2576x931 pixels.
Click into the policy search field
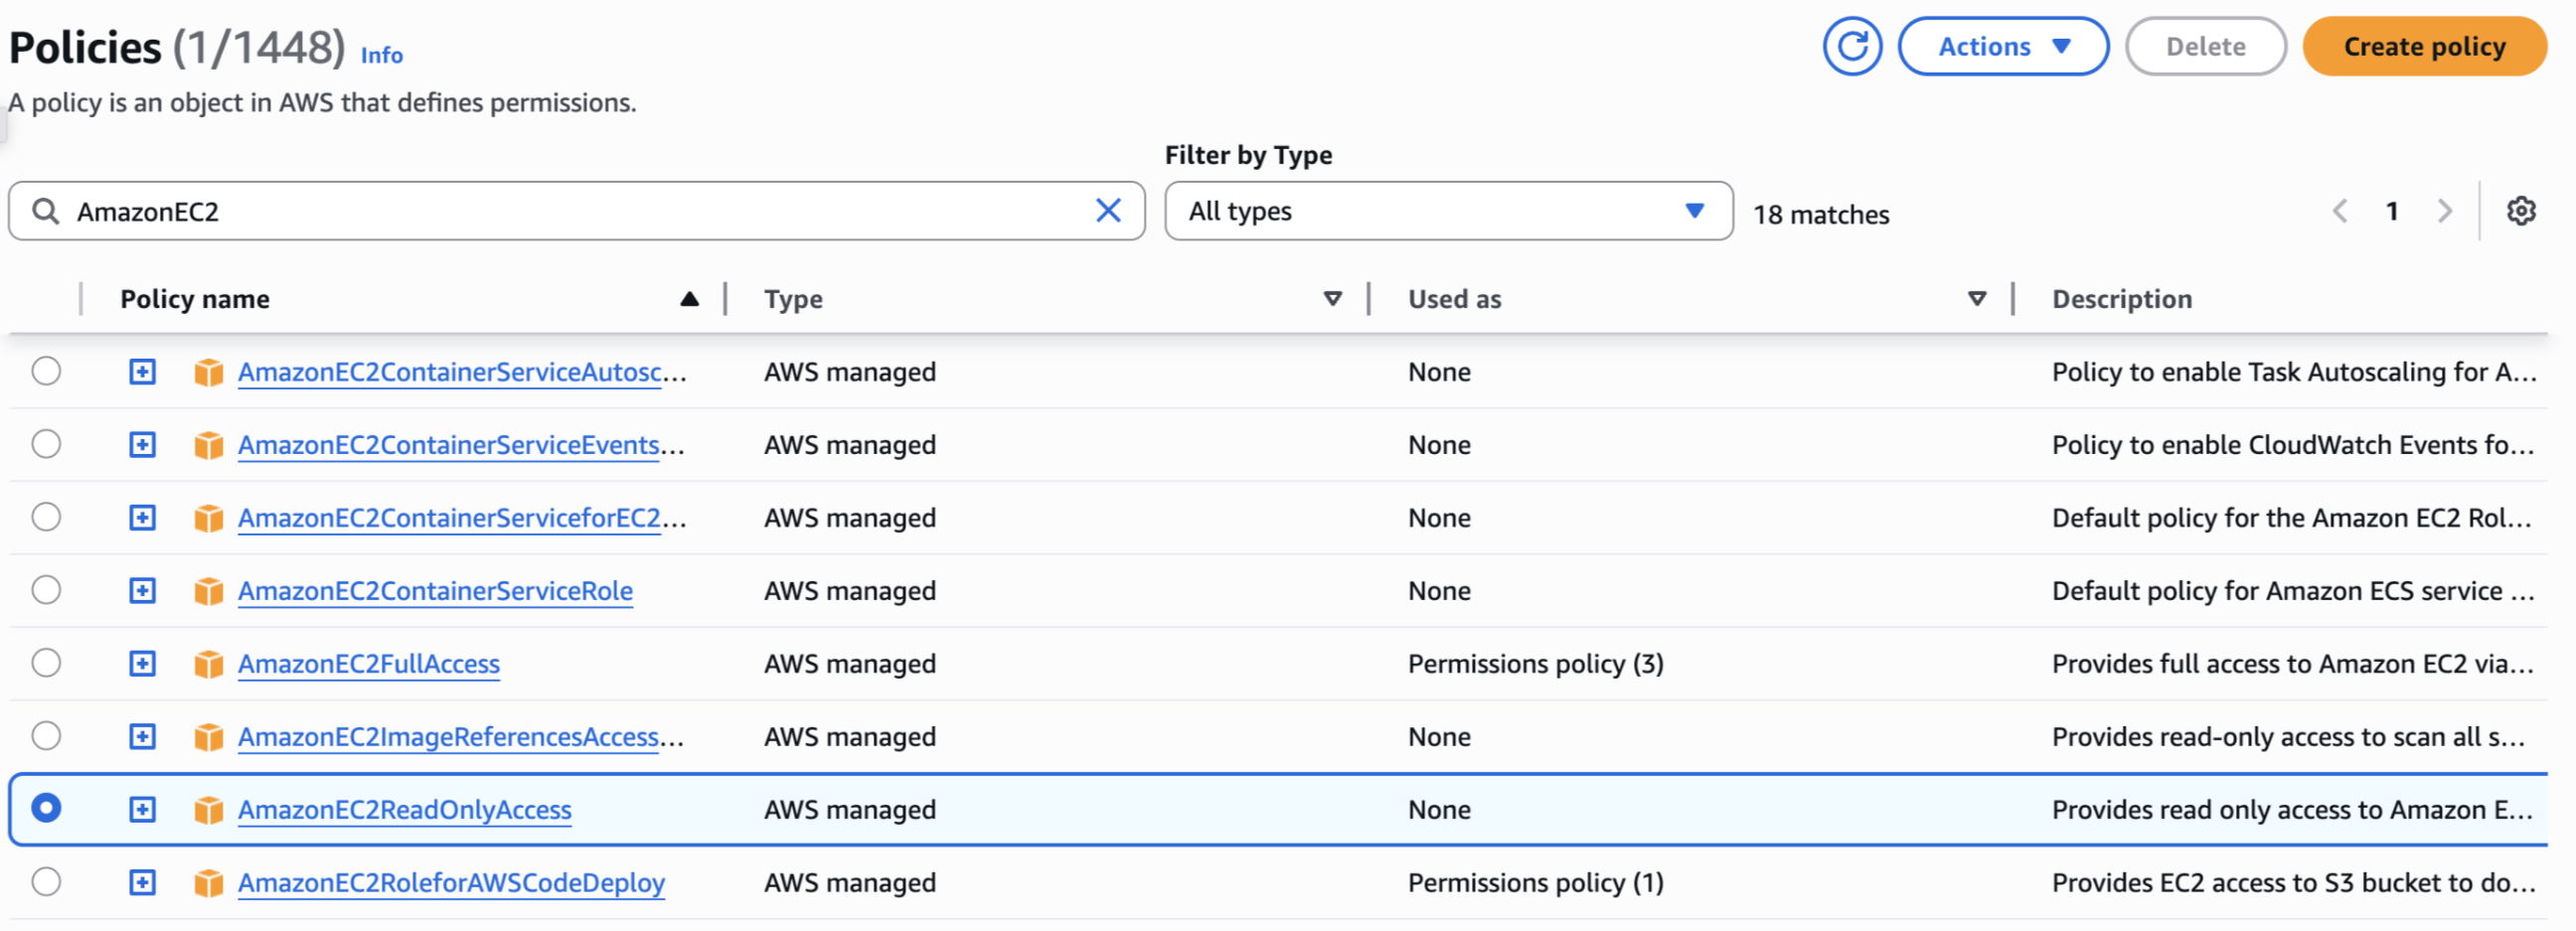[580, 211]
